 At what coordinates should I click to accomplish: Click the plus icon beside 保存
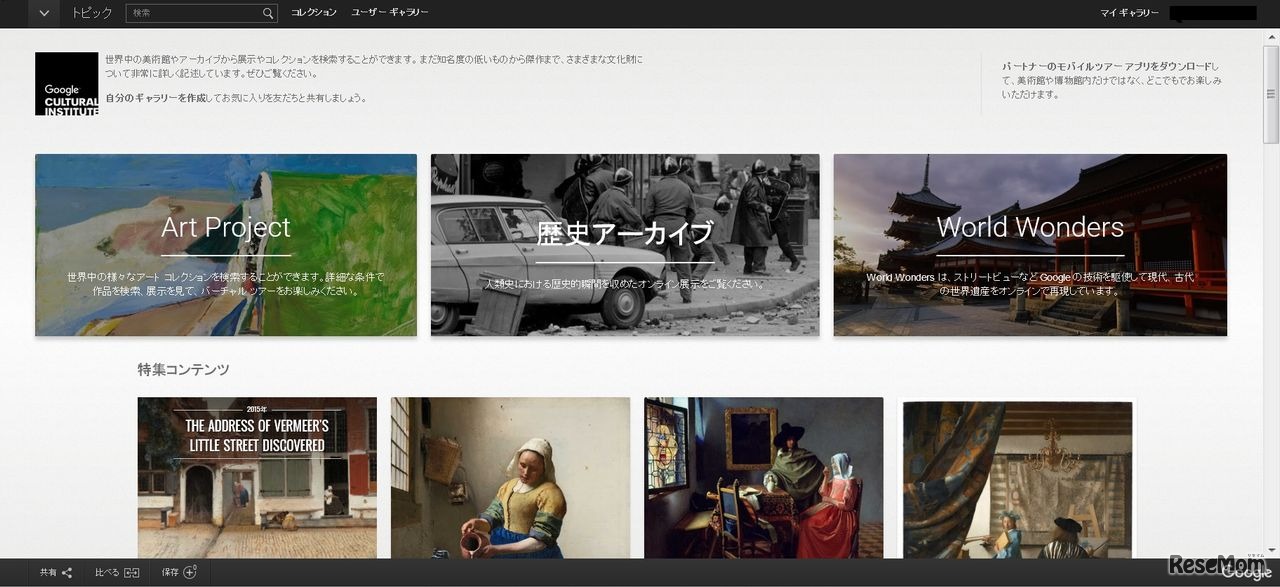pyautogui.click(x=190, y=572)
